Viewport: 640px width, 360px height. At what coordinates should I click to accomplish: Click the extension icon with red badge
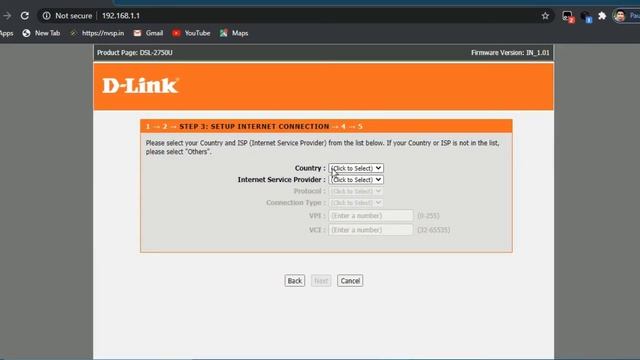click(567, 16)
